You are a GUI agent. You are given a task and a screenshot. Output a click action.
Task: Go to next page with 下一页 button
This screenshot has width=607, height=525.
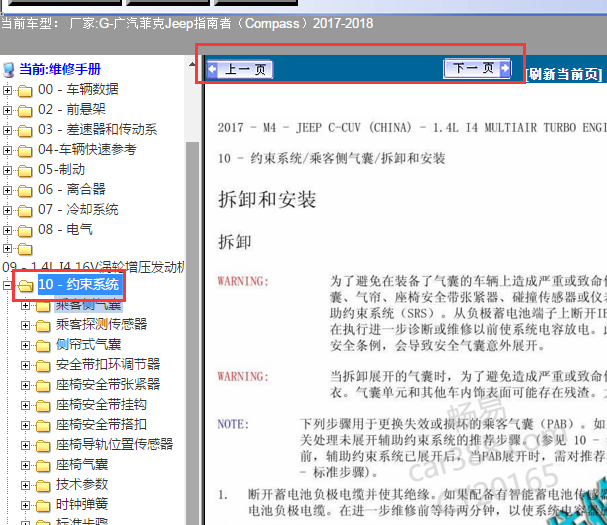click(x=477, y=69)
